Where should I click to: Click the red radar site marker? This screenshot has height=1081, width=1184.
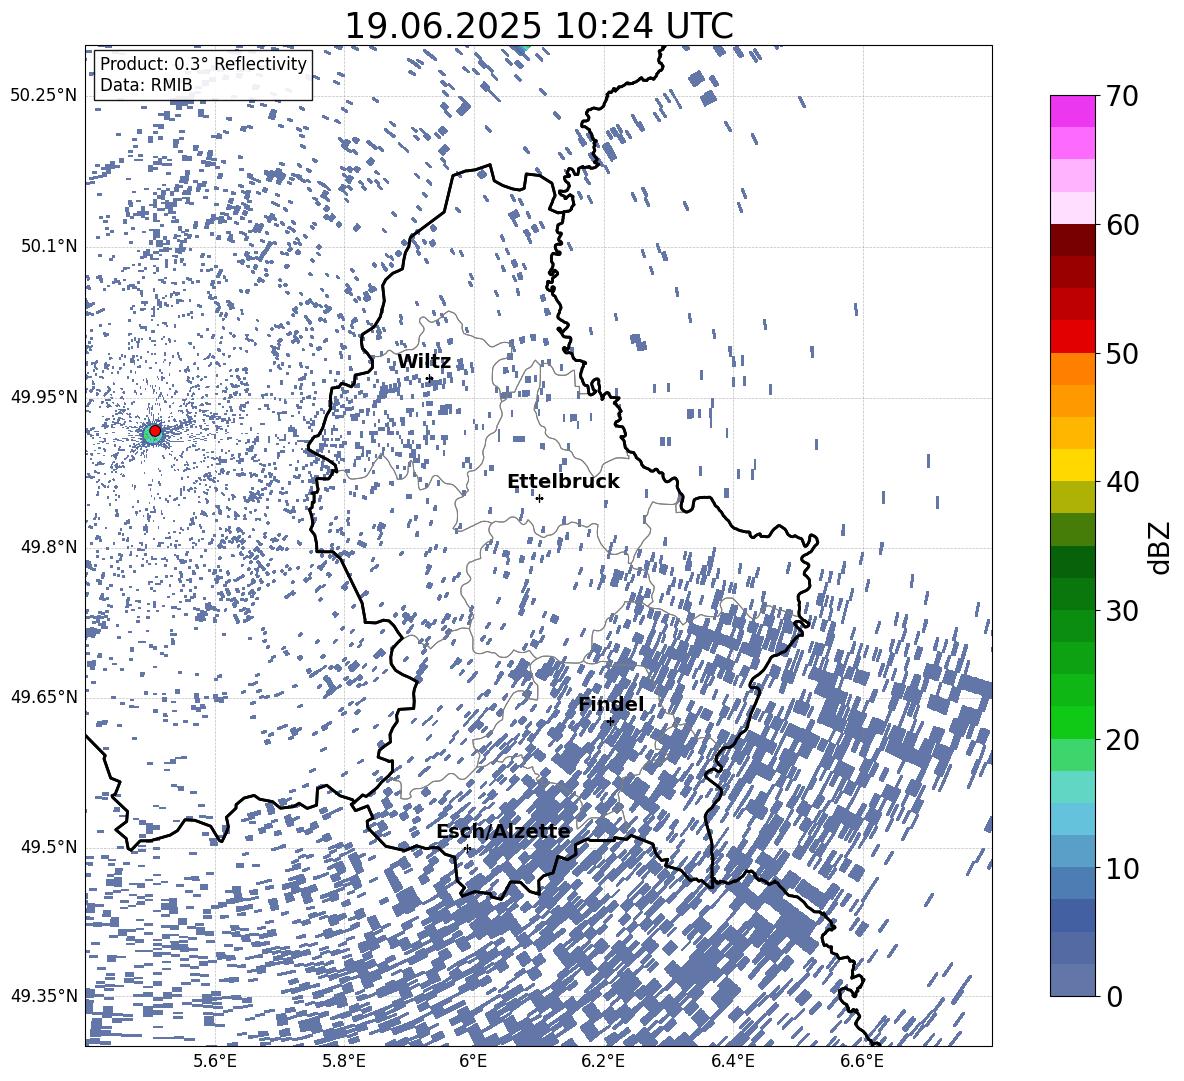[x=155, y=430]
